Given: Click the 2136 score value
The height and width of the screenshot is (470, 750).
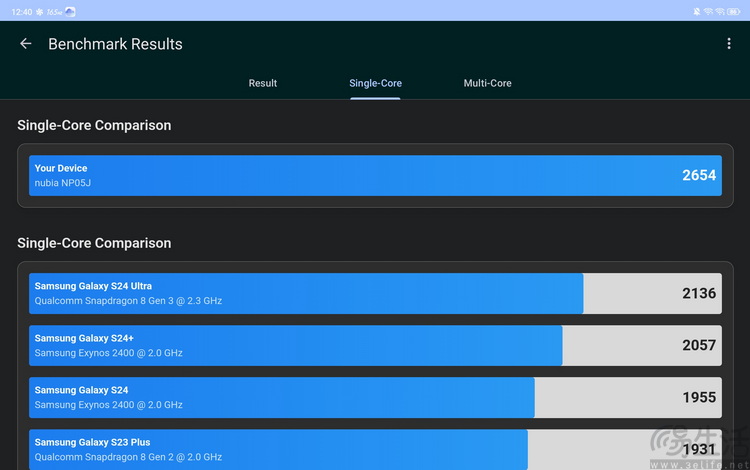Looking at the screenshot, I should tap(699, 293).
